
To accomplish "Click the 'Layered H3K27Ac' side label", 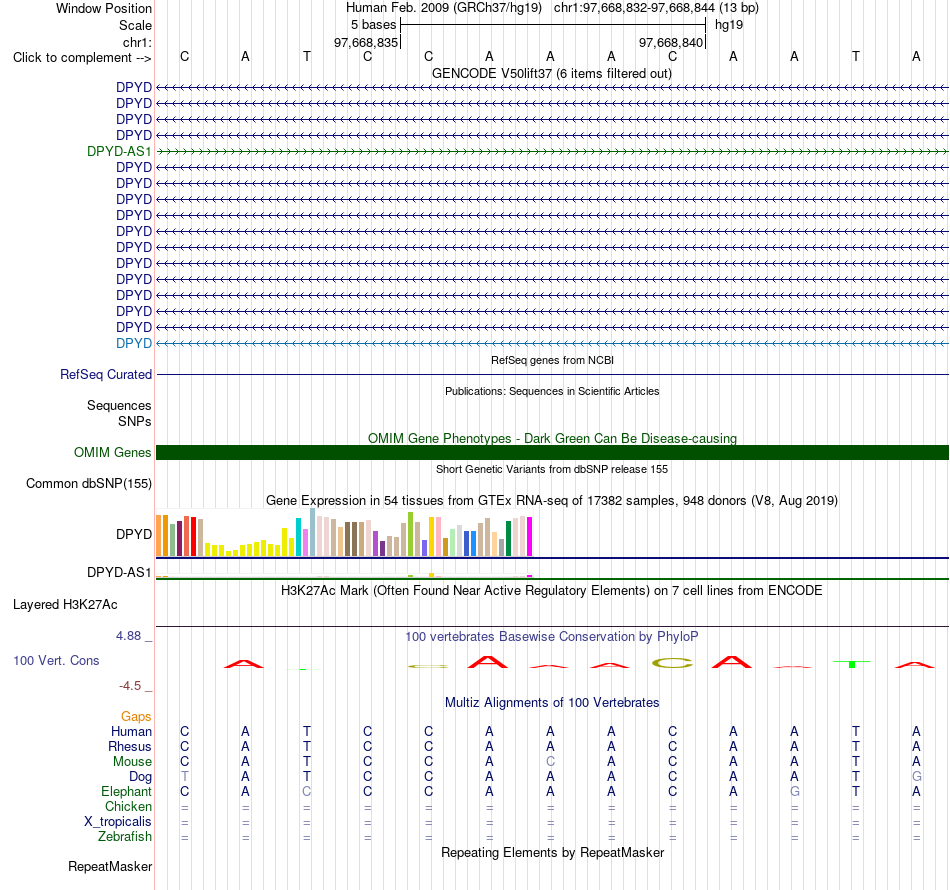I will 65,605.
